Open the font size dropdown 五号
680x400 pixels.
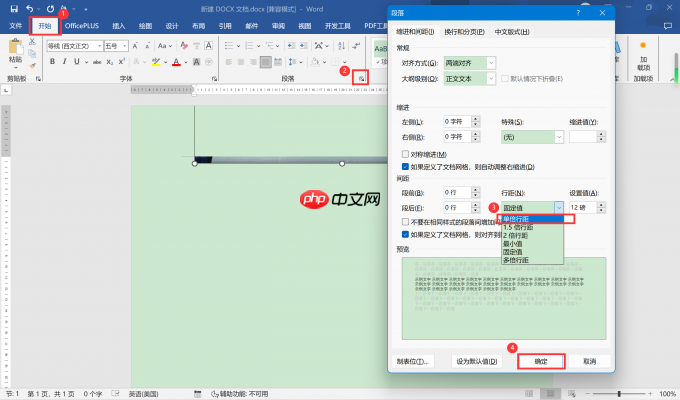tap(124, 46)
